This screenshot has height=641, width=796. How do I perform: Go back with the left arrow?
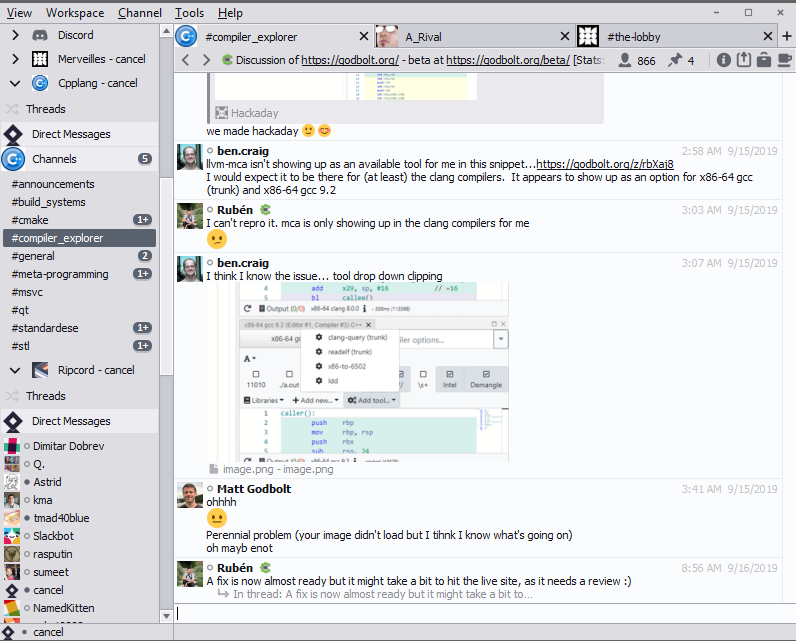[x=186, y=60]
